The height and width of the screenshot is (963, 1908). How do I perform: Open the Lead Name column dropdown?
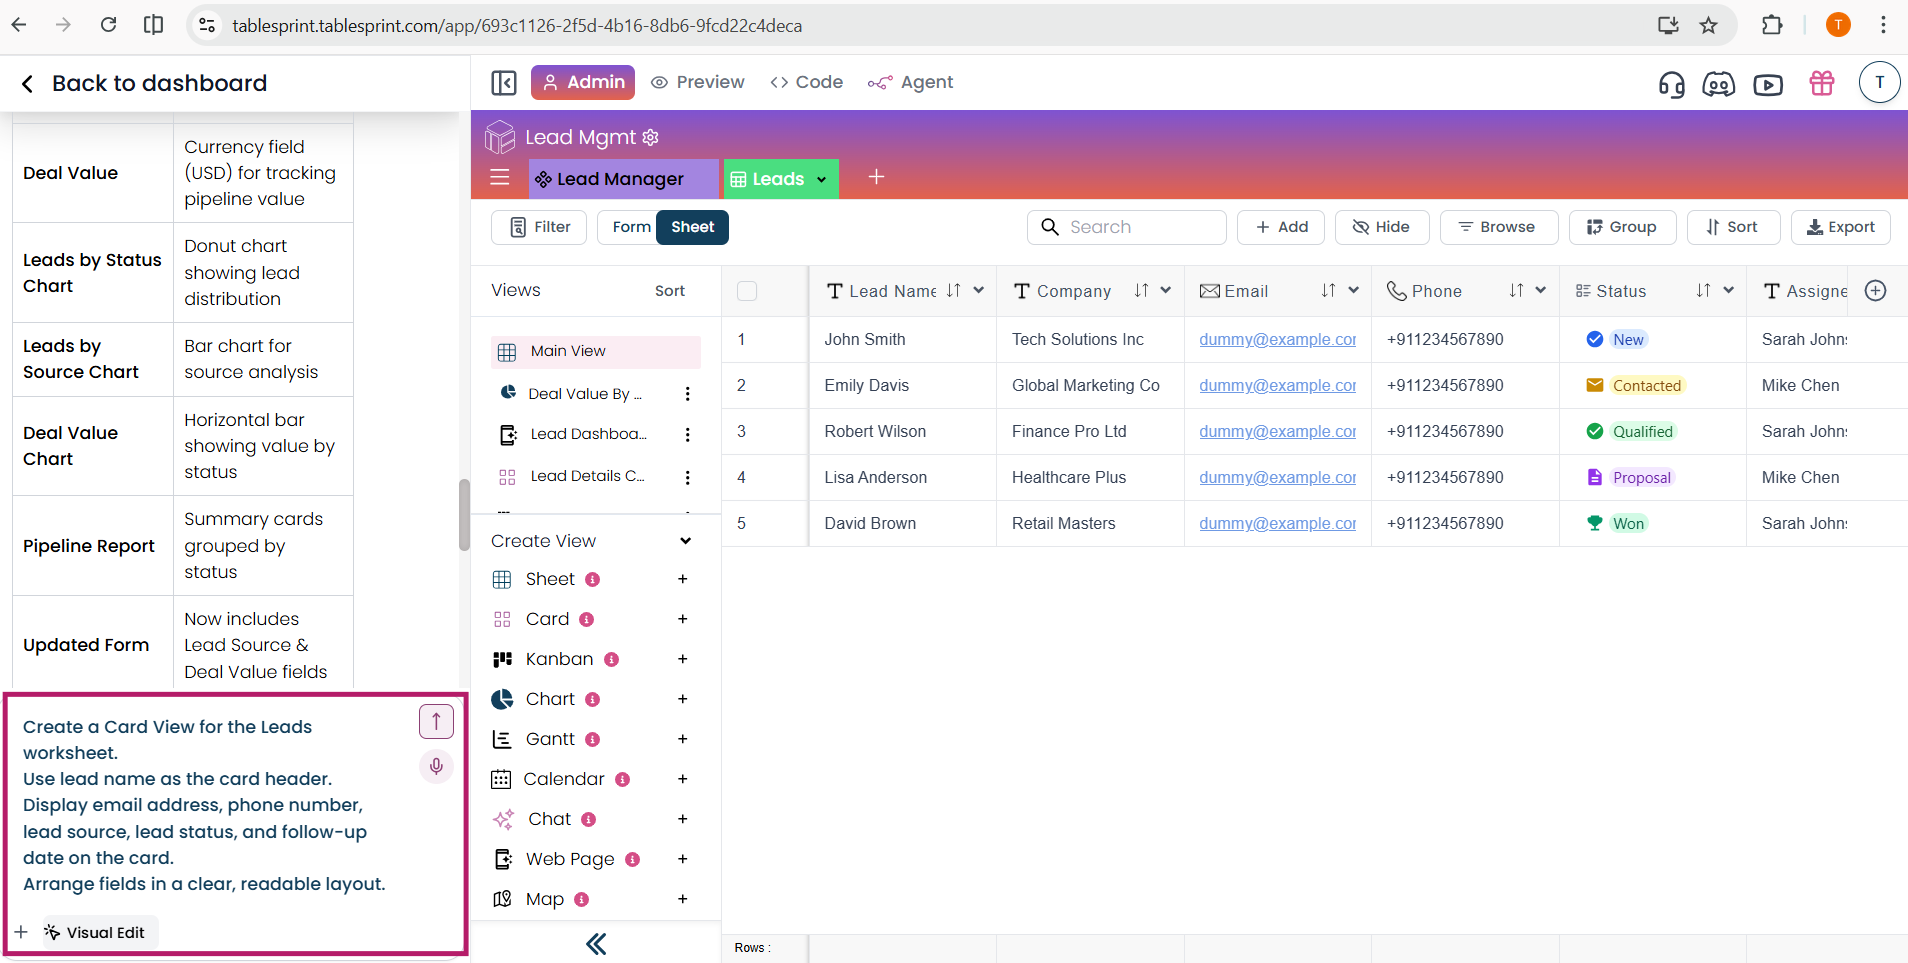(979, 291)
